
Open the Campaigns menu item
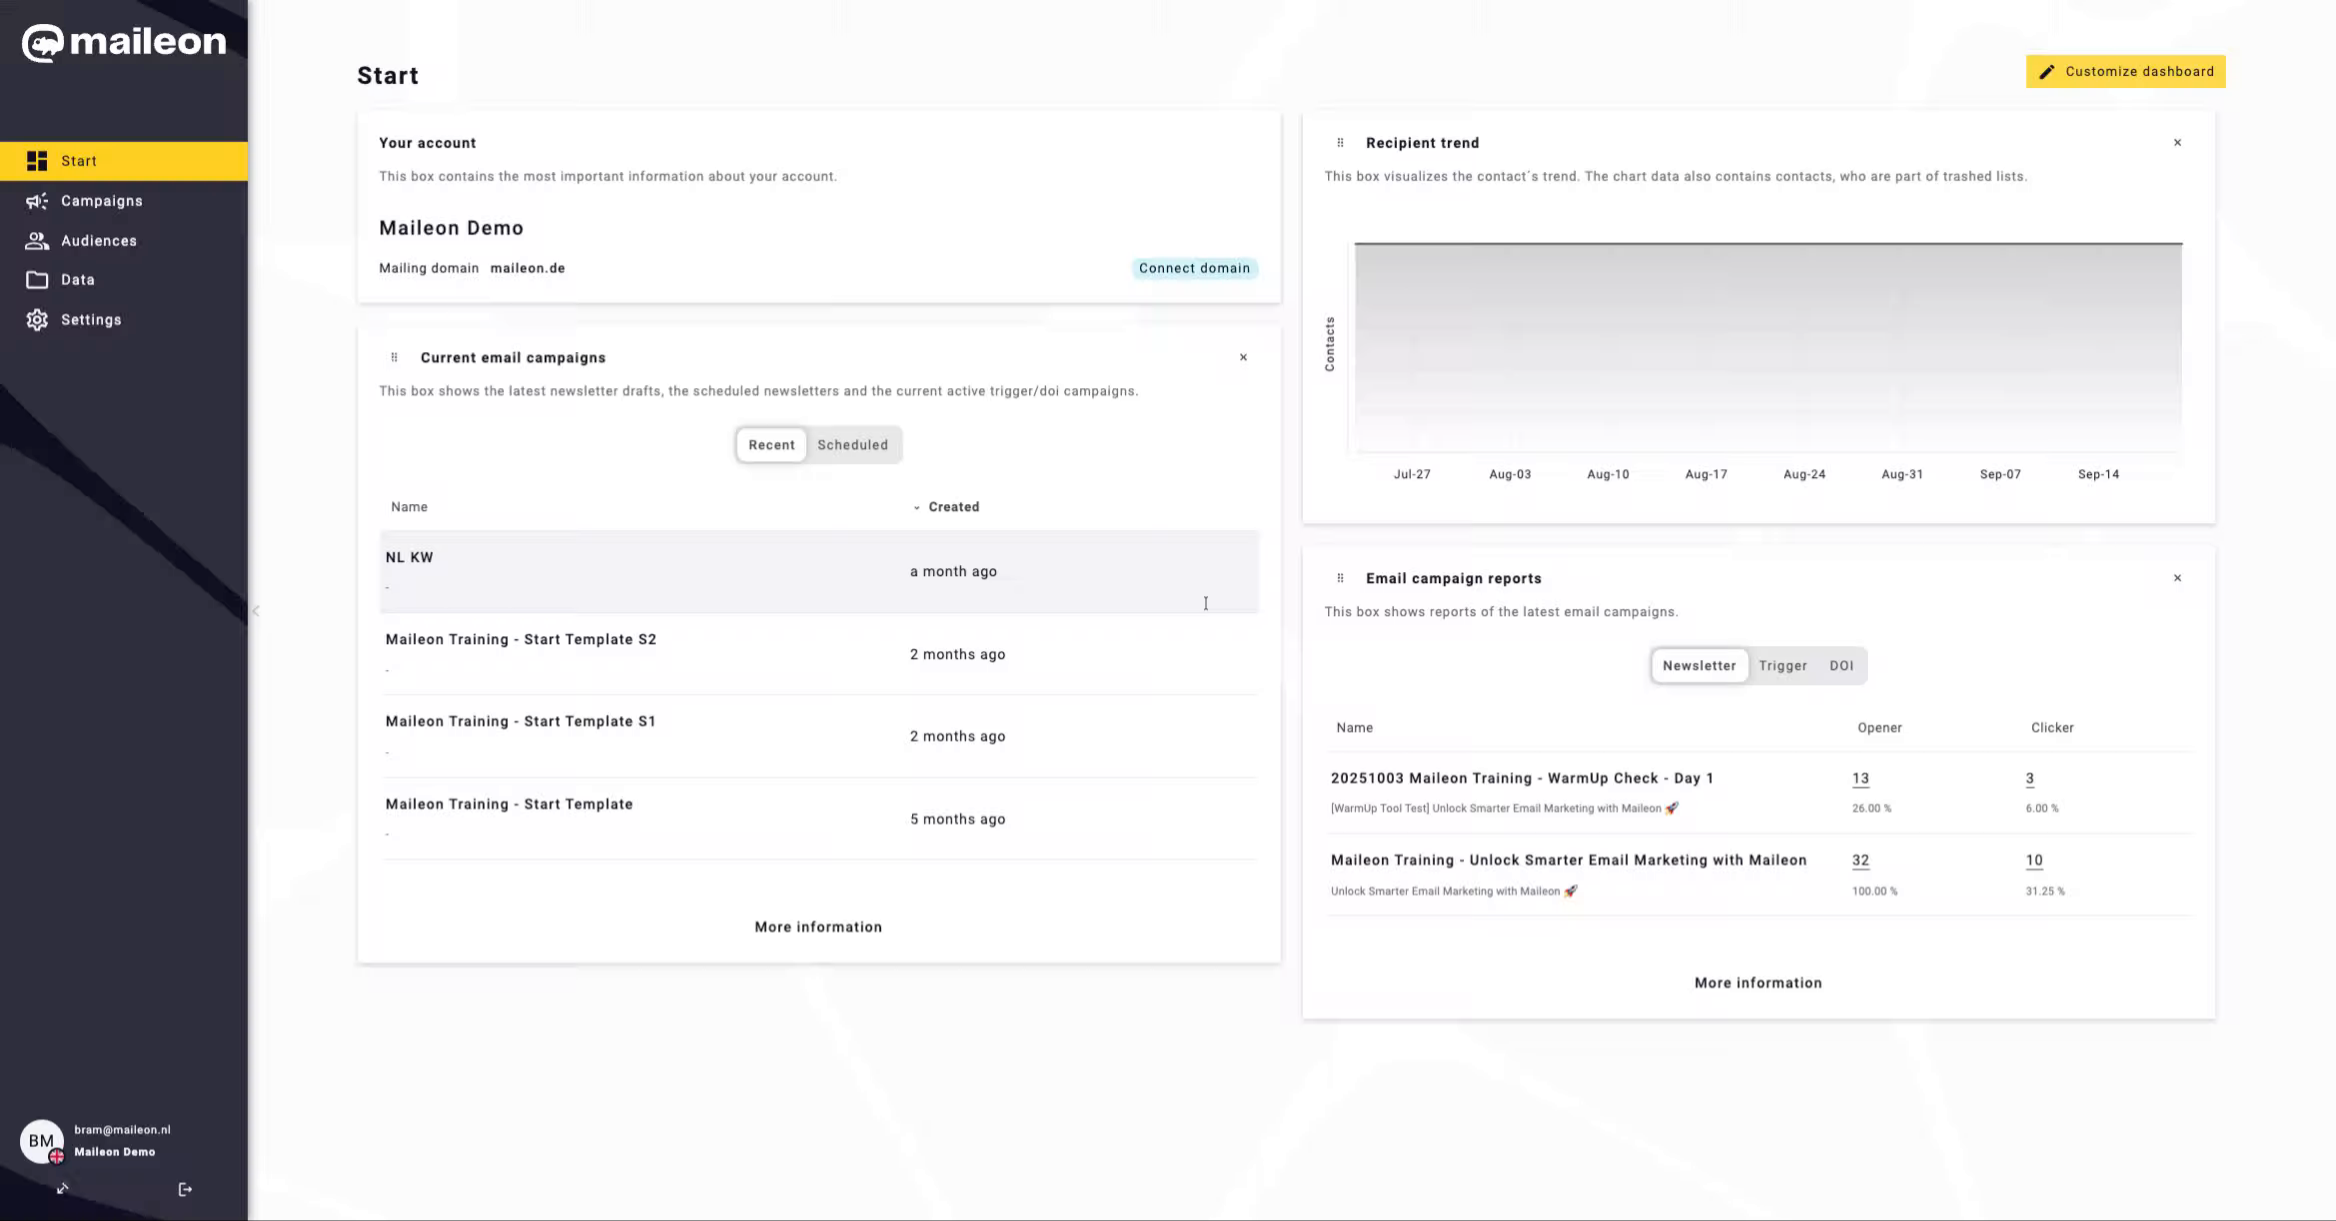point(124,201)
